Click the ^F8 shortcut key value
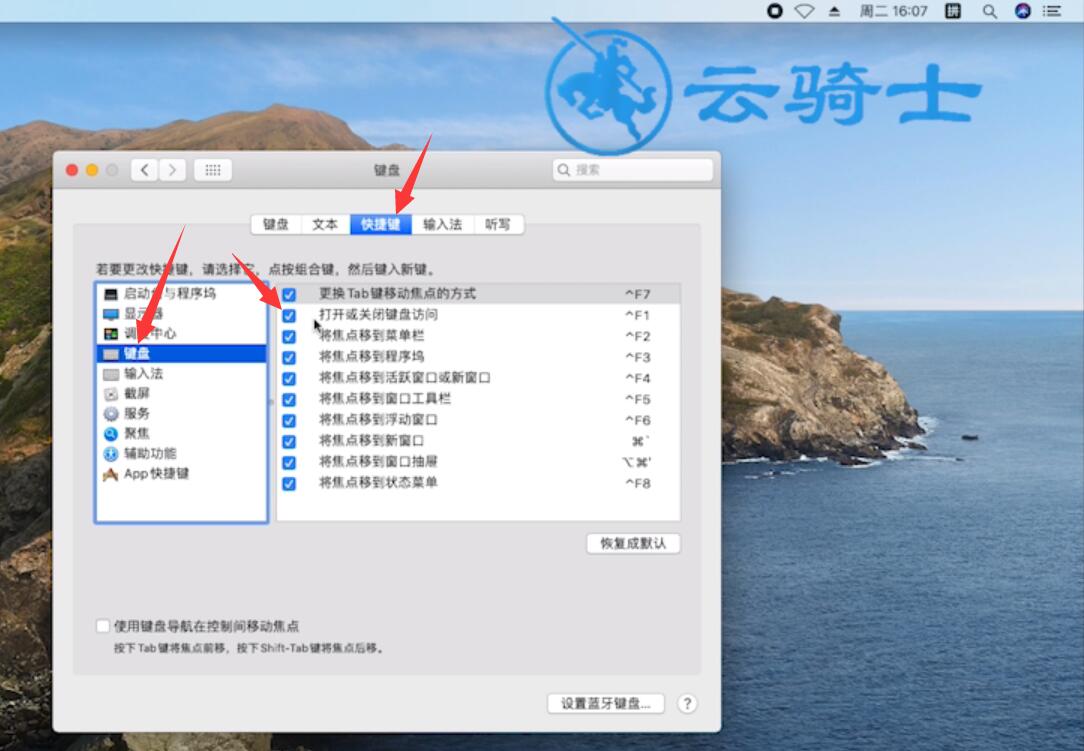Screen dimensions: 1084x751 637,483
